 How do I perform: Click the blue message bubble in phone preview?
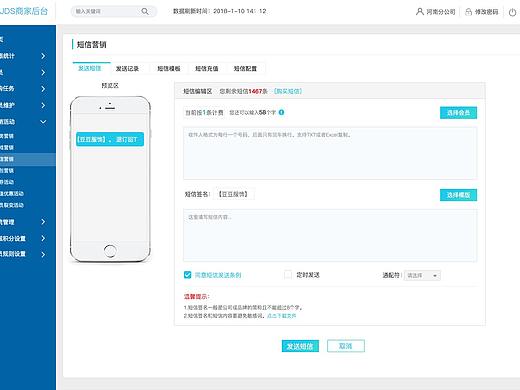110,139
